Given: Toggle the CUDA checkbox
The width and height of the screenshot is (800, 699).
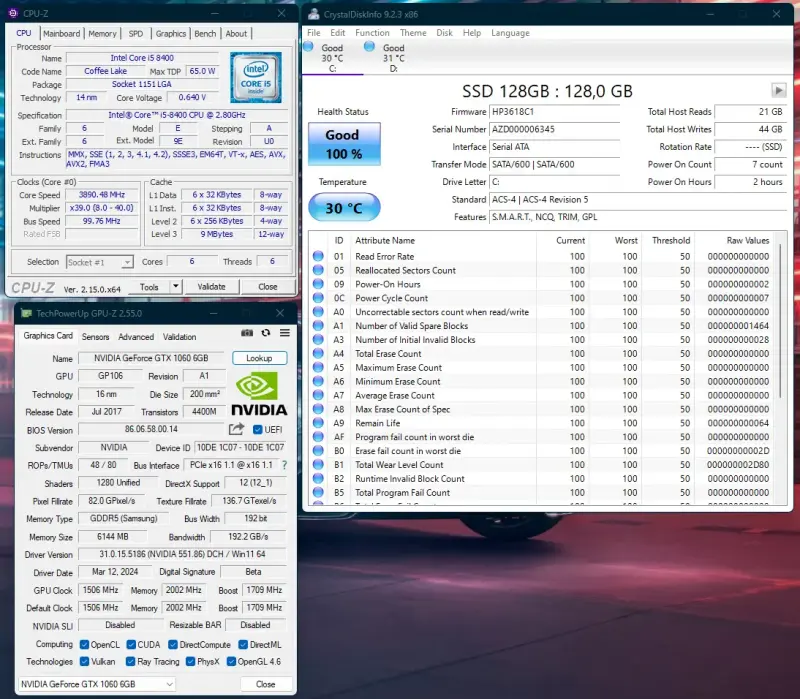Looking at the screenshot, I should (131, 644).
